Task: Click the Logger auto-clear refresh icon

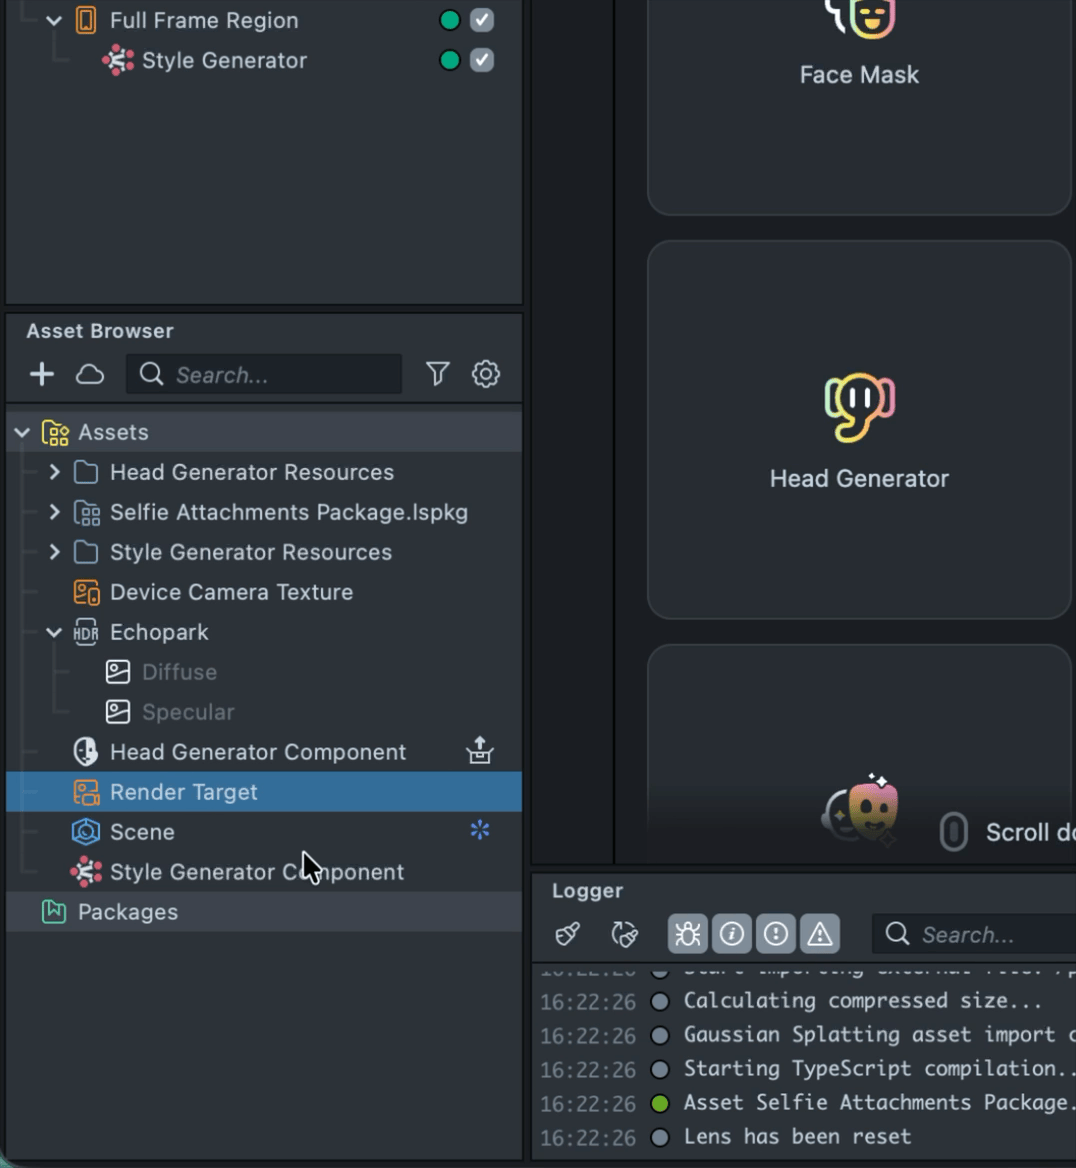Action: [x=625, y=934]
